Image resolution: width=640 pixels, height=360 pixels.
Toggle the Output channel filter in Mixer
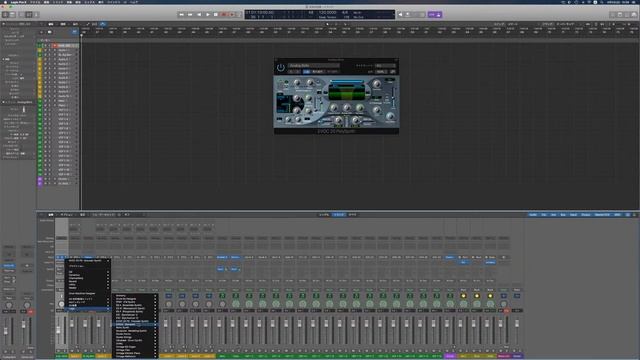coord(586,215)
